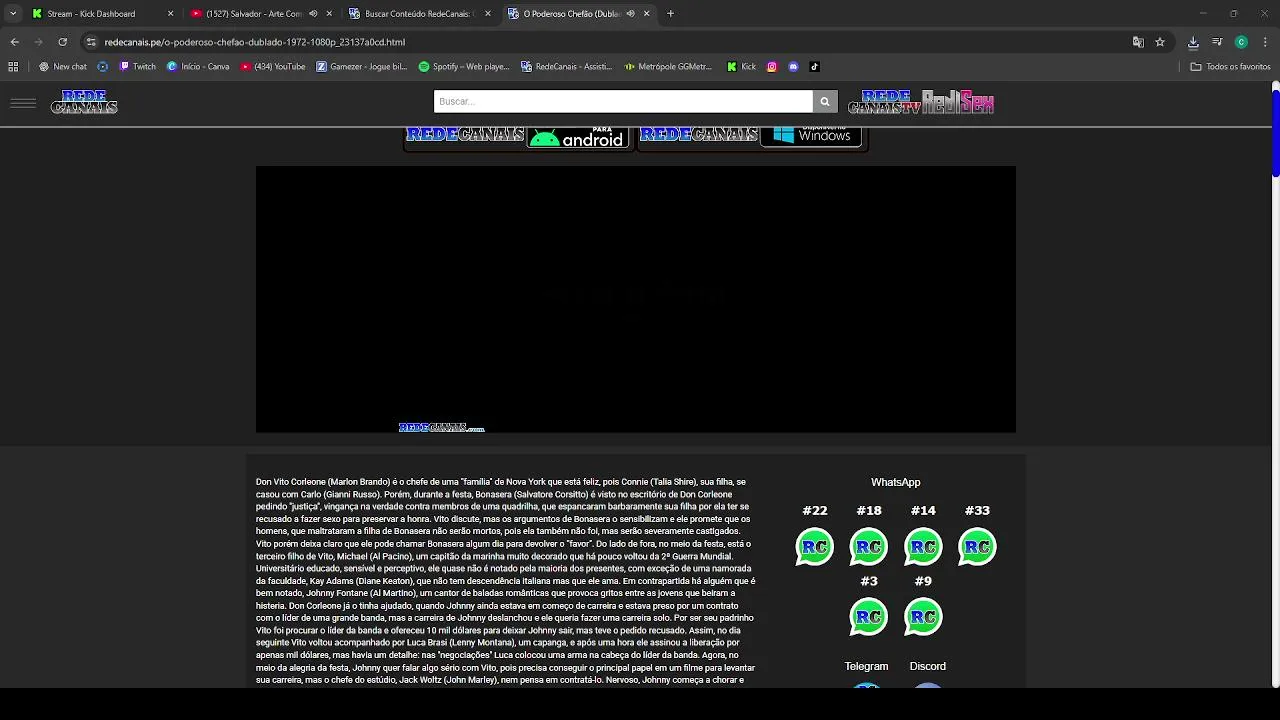Bookmark this page with star icon
The image size is (1280, 720).
click(x=1160, y=42)
